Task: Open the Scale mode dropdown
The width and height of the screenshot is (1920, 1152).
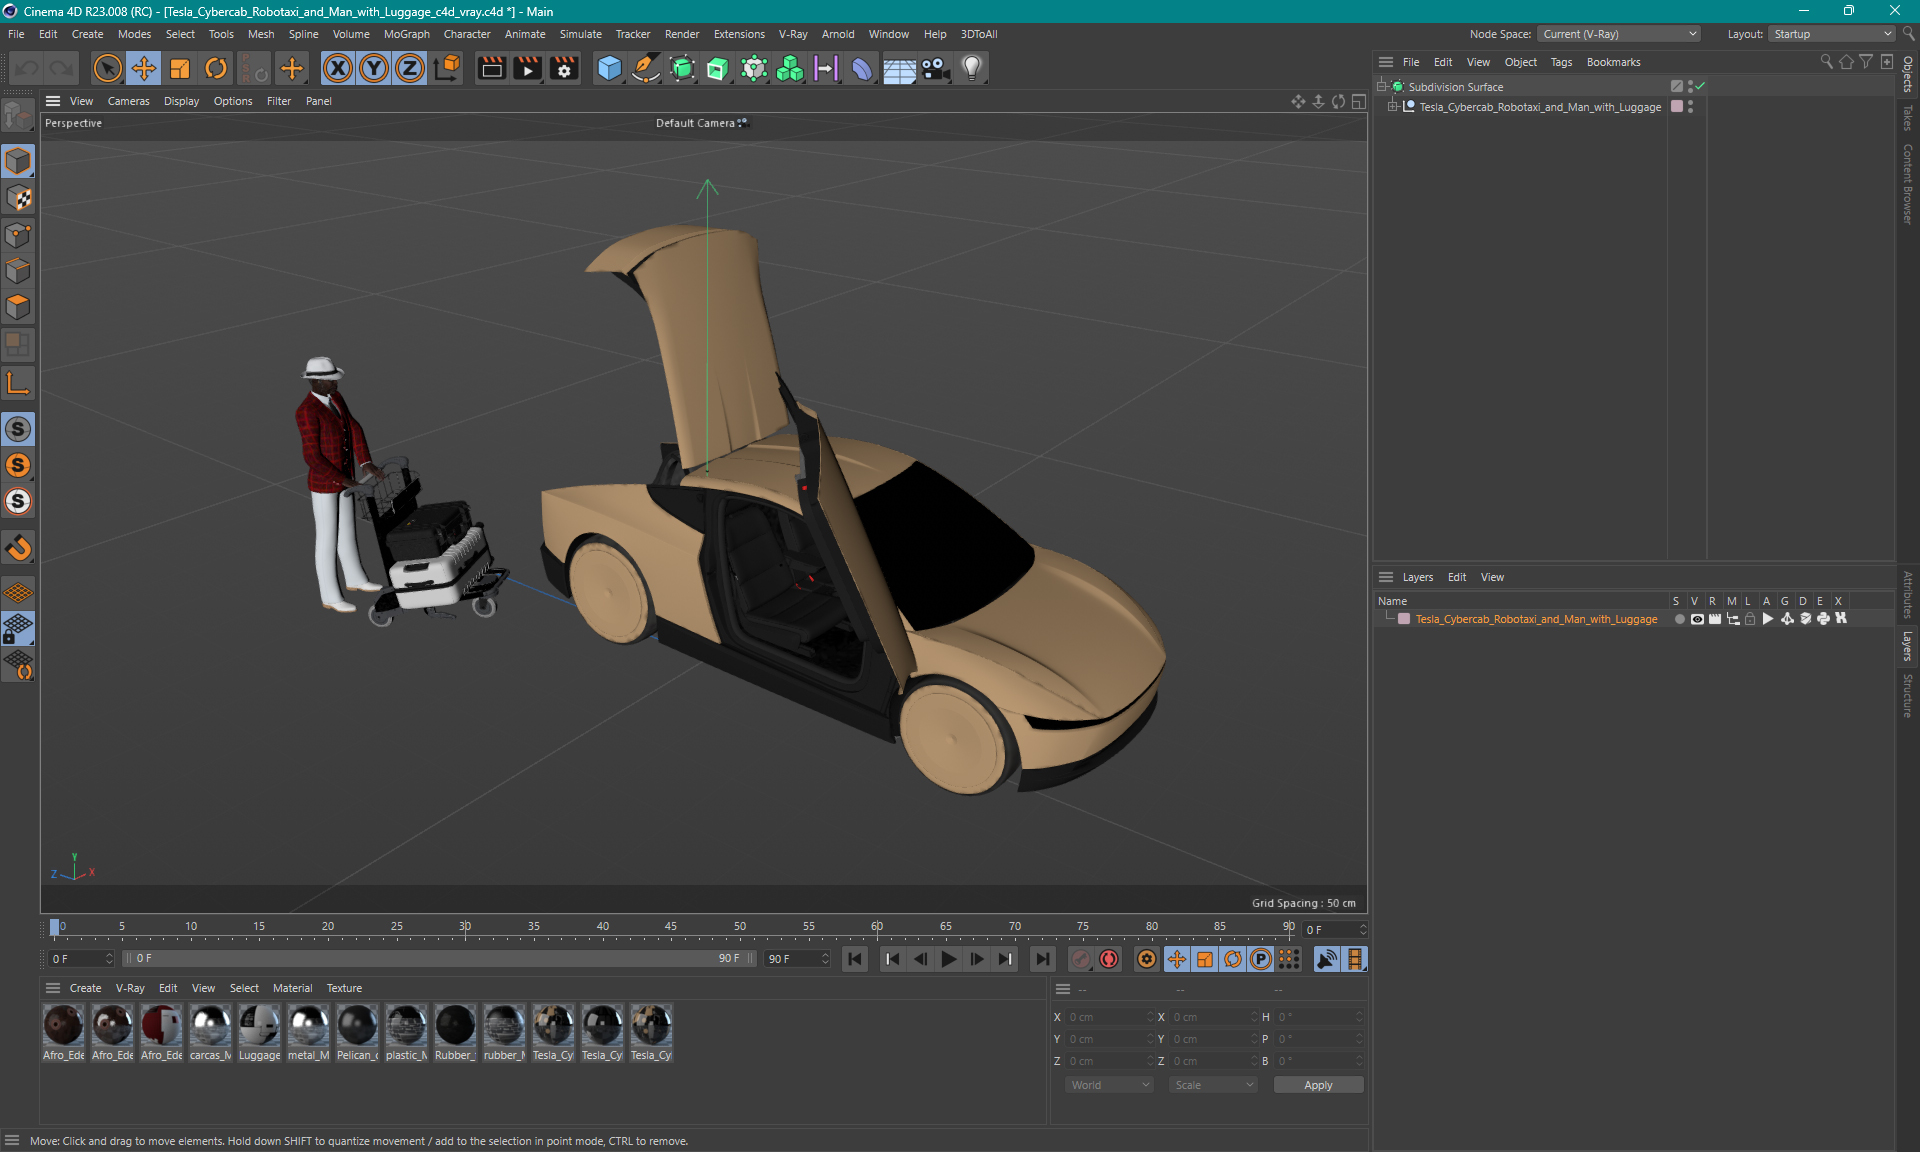Action: click(1213, 1085)
